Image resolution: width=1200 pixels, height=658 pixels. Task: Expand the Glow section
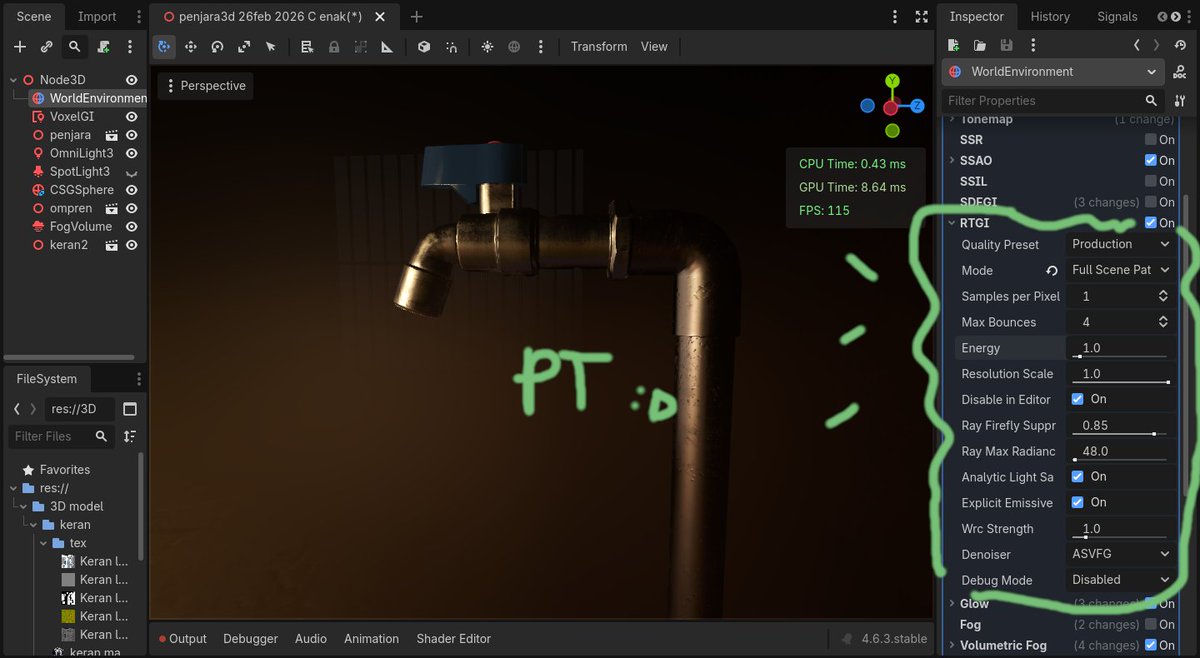click(952, 603)
